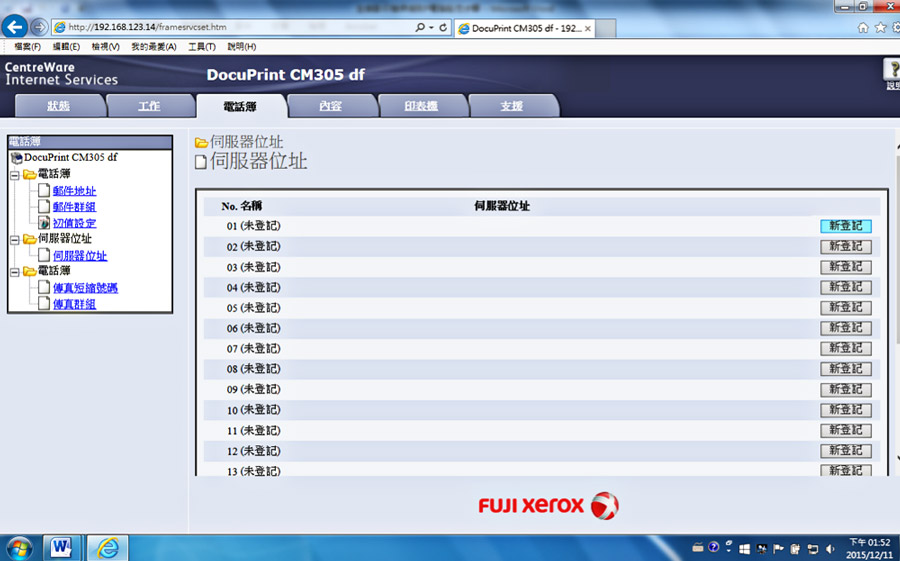900x561 pixels.
Task: Close the DocuPrint CM305 df browser tab
Action: pyautogui.click(x=588, y=28)
